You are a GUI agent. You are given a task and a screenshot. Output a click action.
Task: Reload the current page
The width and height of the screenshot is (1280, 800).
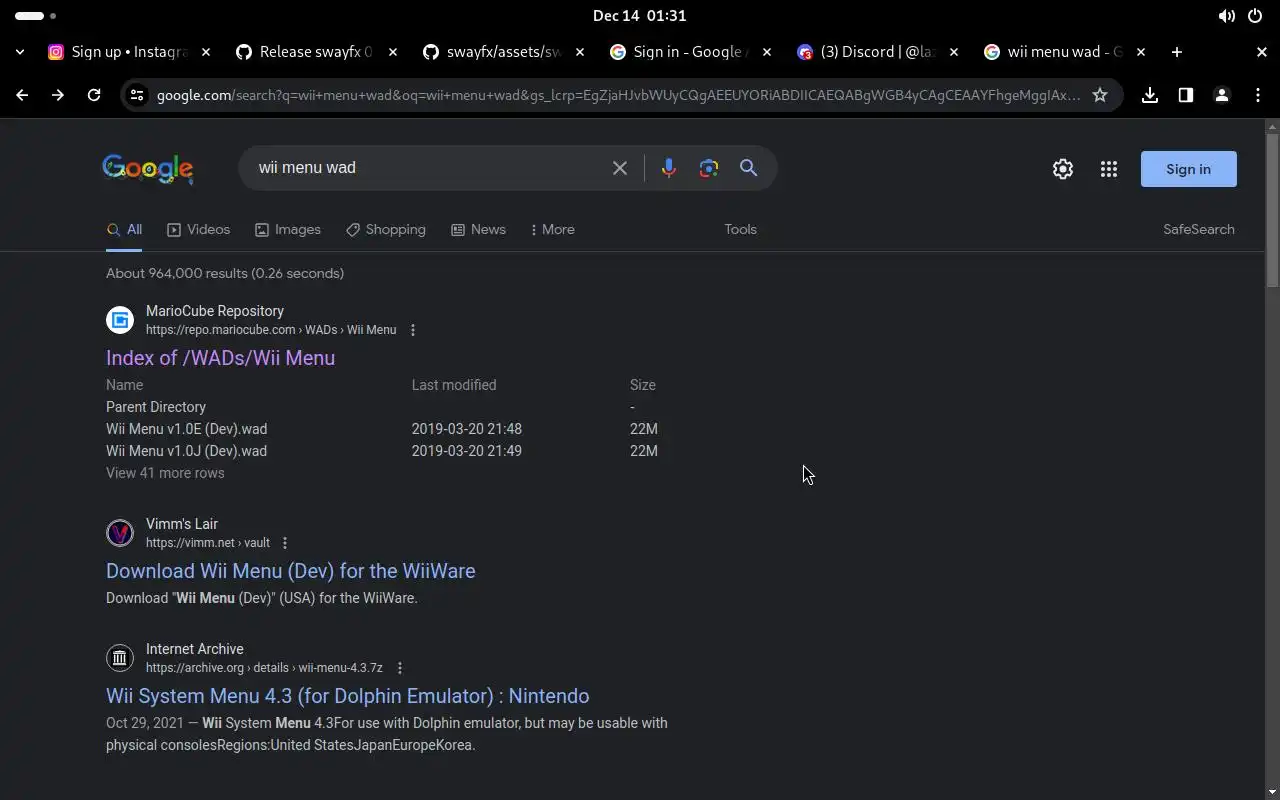pyautogui.click(x=94, y=95)
